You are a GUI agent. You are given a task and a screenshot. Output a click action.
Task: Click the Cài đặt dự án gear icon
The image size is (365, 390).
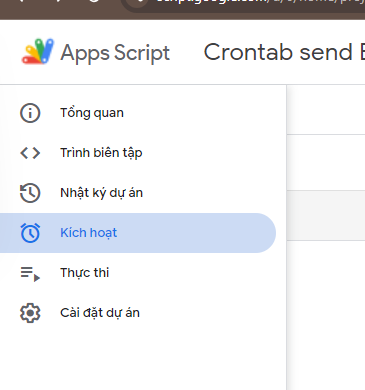point(30,313)
